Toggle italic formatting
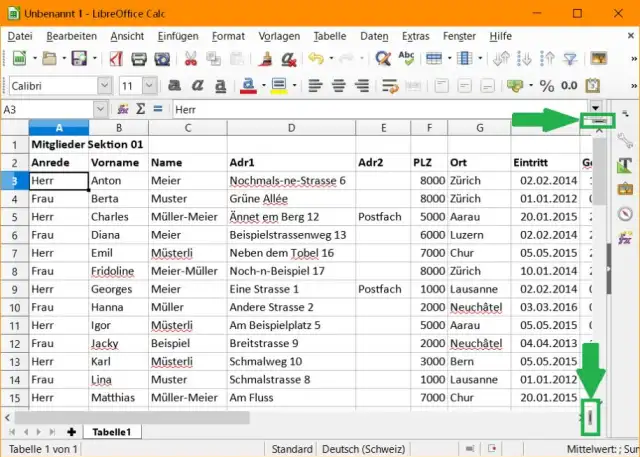640x457 pixels. coord(196,85)
